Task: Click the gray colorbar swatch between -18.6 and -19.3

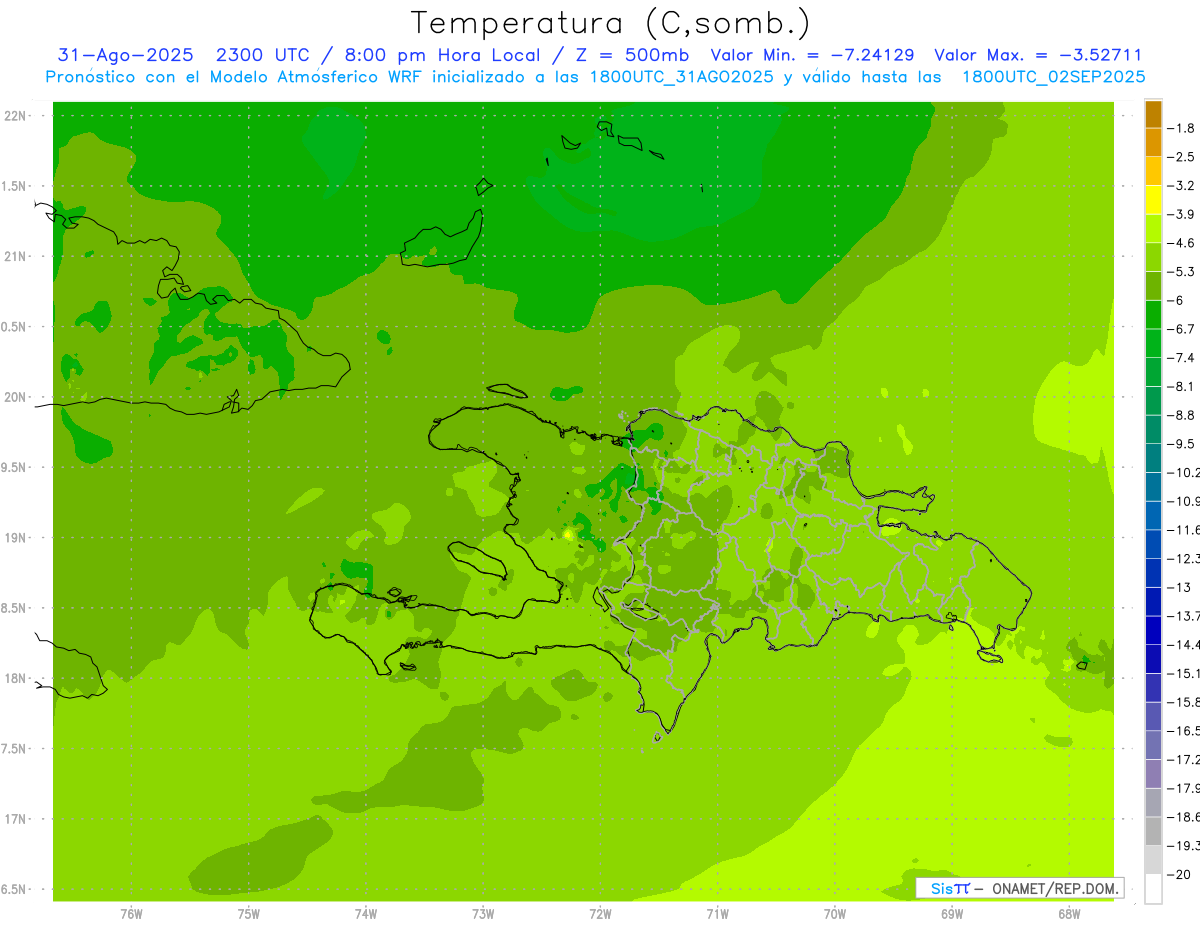Action: pyautogui.click(x=1153, y=831)
